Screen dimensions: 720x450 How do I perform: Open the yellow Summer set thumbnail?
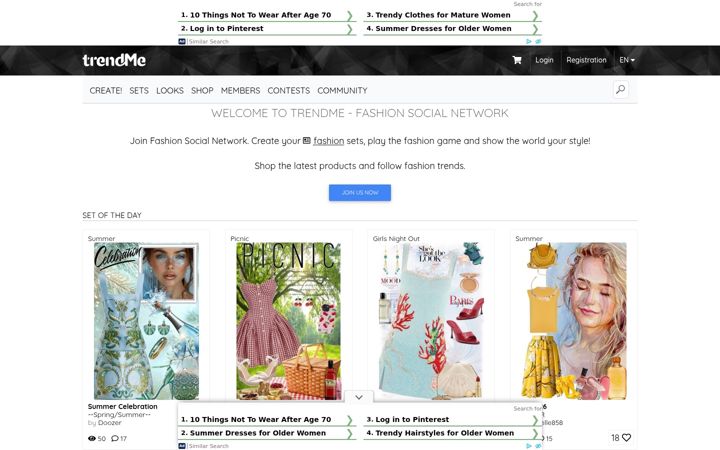[574, 321]
